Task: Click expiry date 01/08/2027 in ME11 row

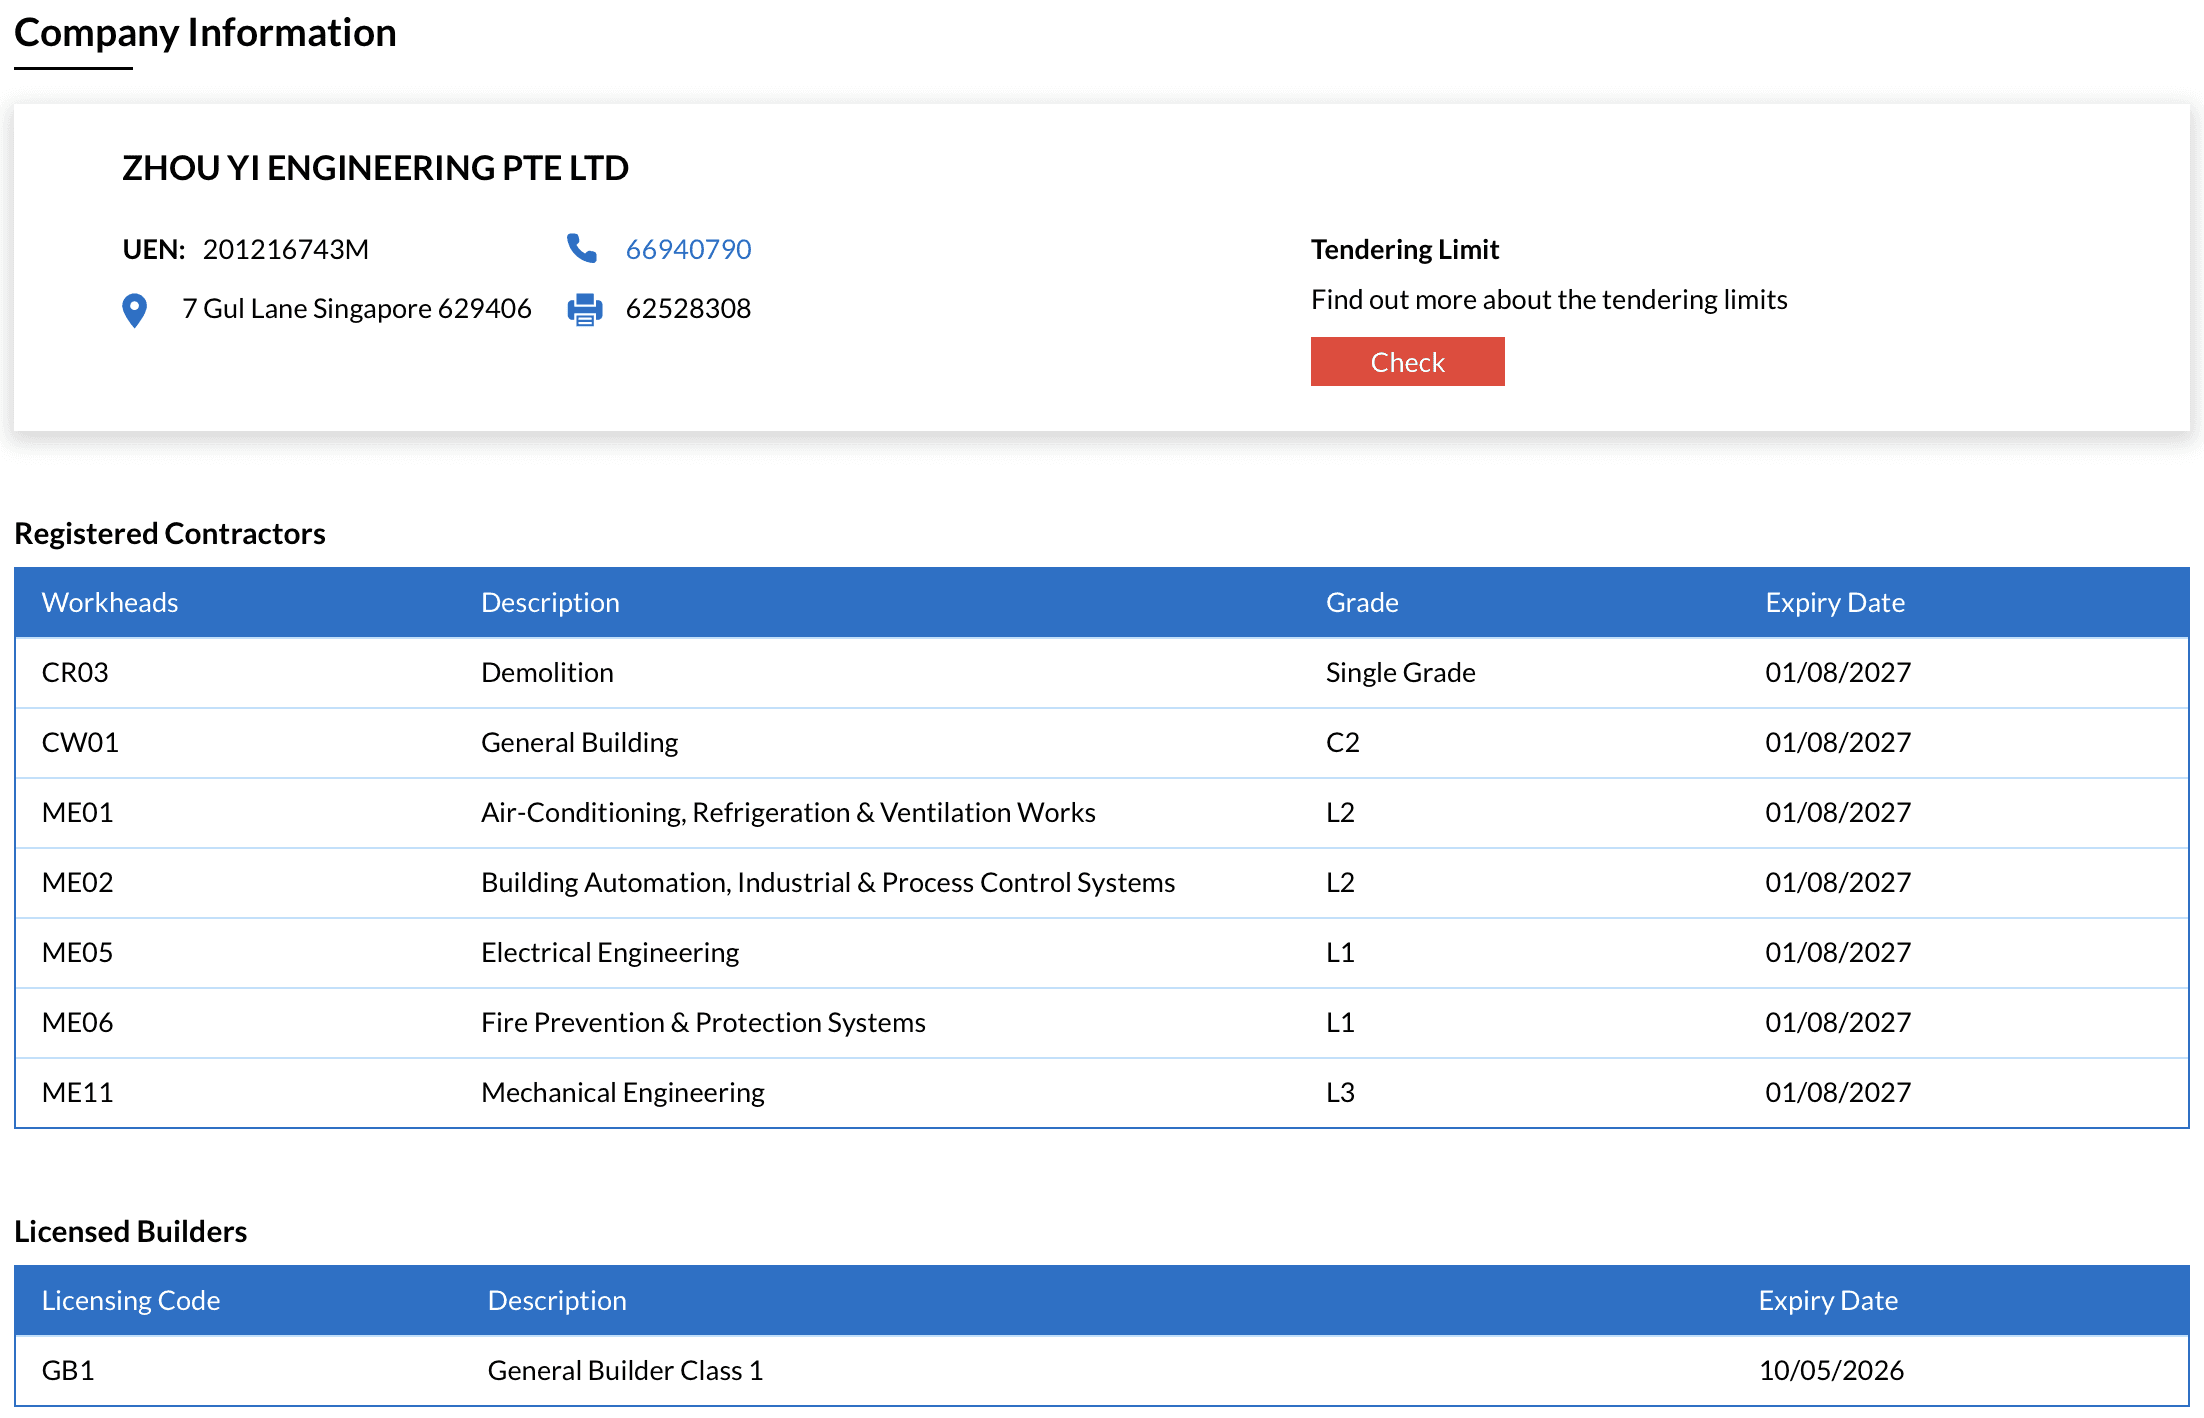Action: (x=1838, y=1092)
